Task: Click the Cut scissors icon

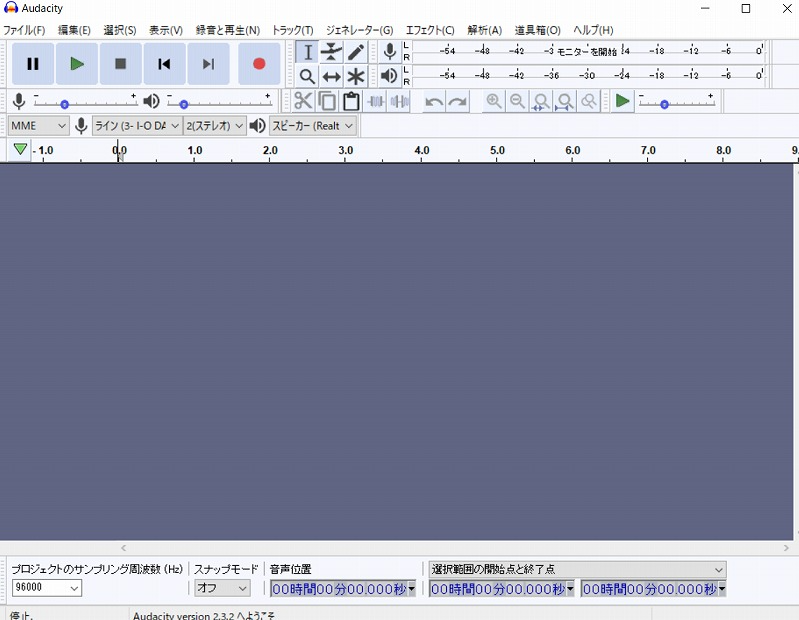Action: click(303, 101)
